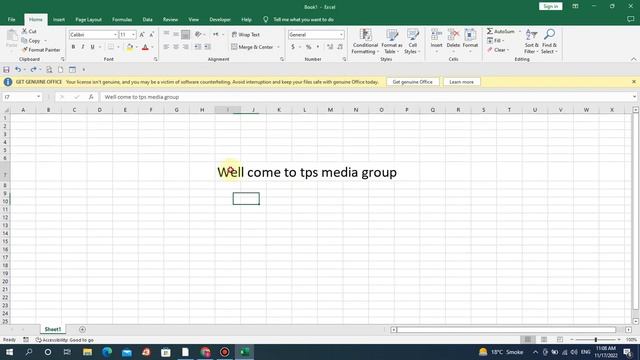
Task: Click AutoSum
Action: coord(501,31)
